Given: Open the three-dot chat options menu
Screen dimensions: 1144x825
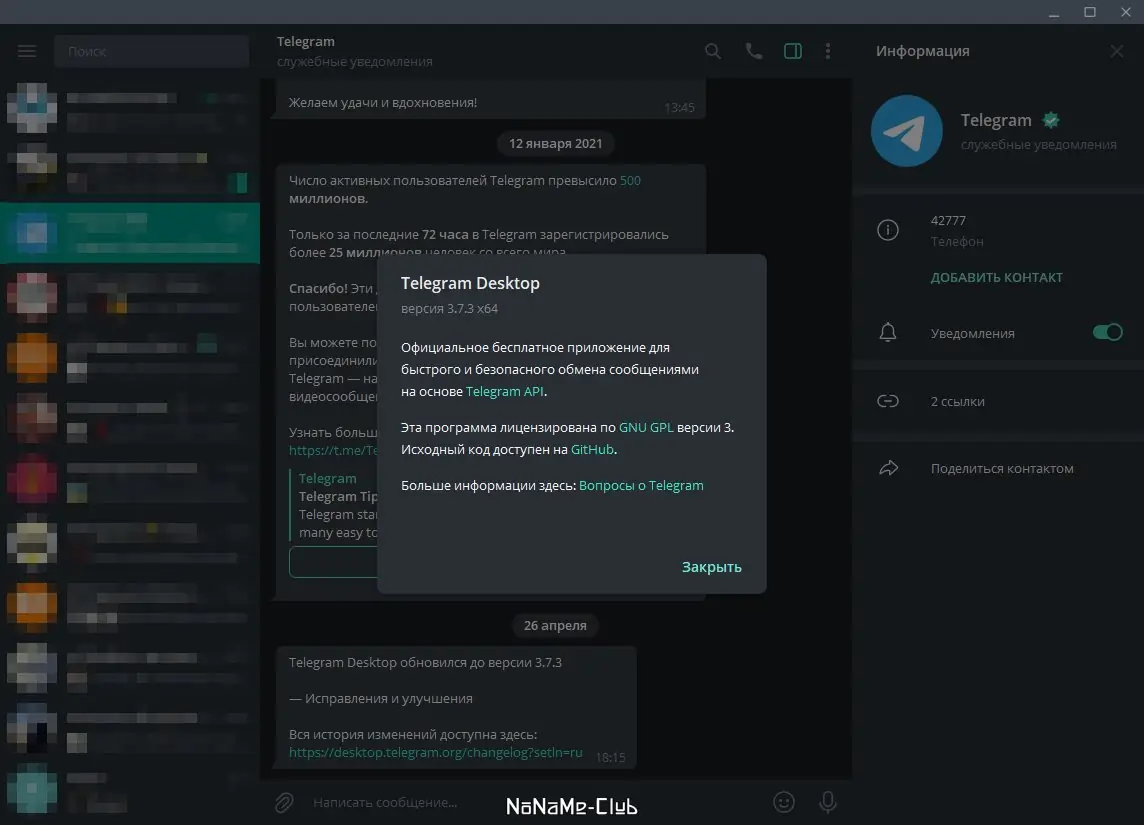Looking at the screenshot, I should pos(827,51).
